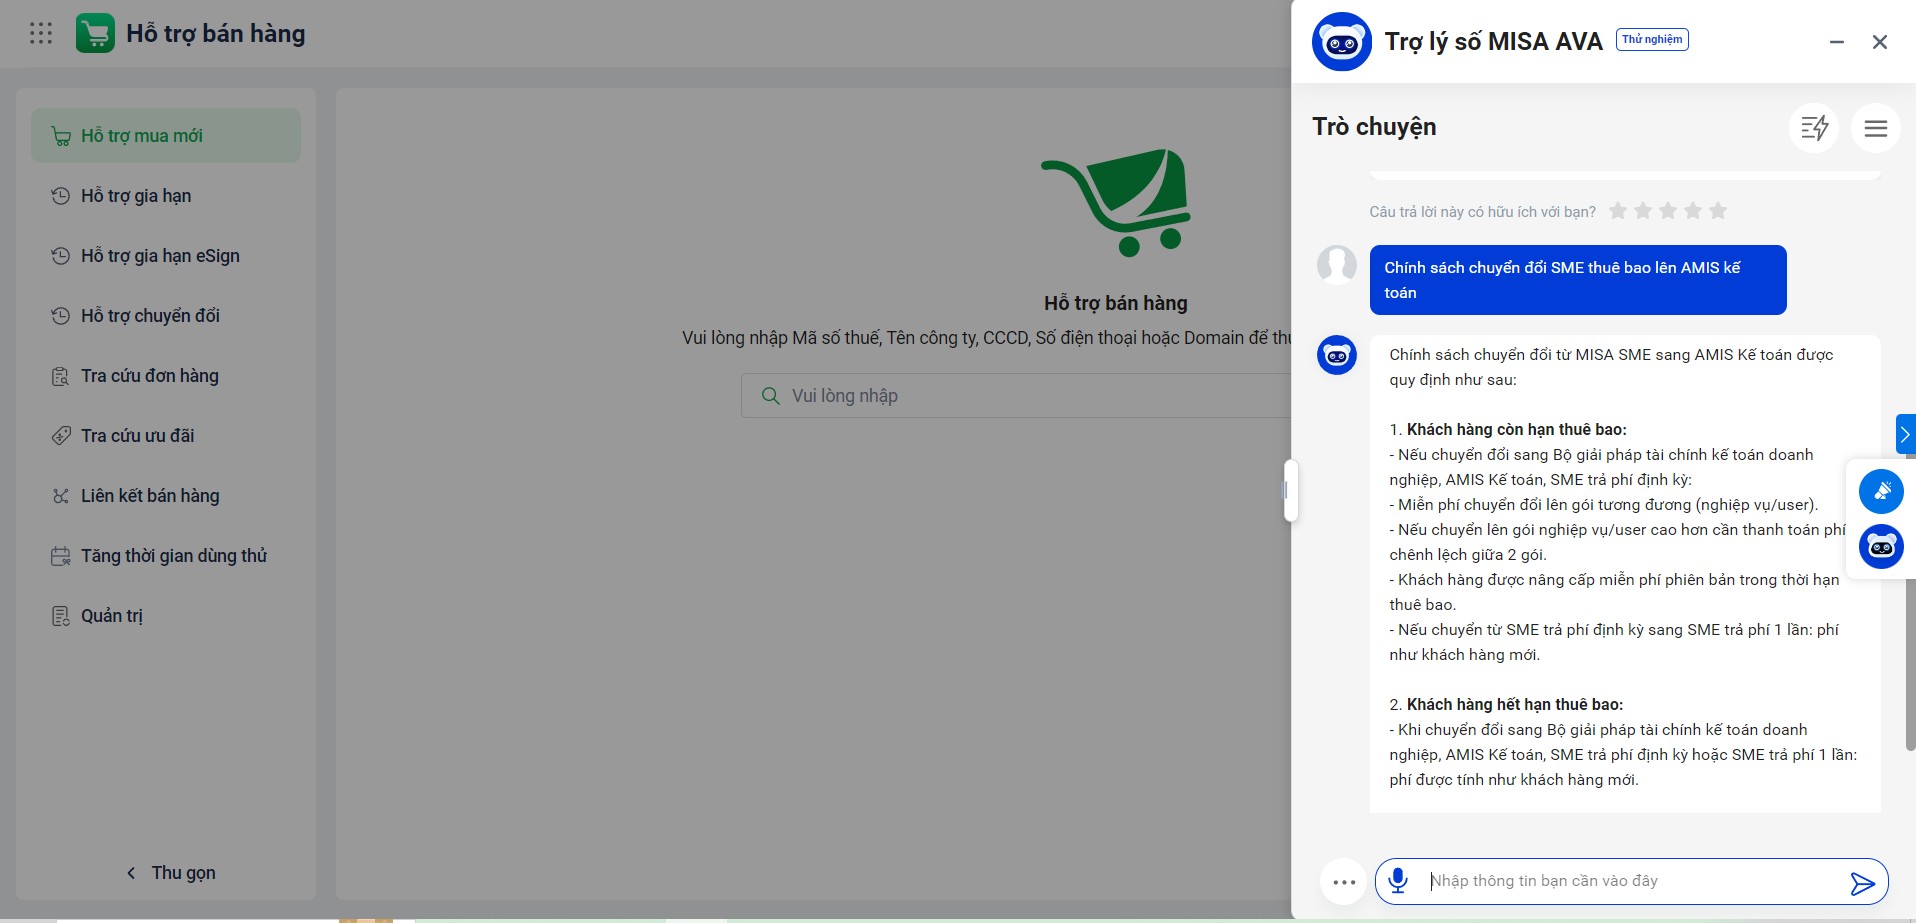This screenshot has width=1916, height=923.
Task: Click the microphone voice input icon
Action: [x=1398, y=881]
